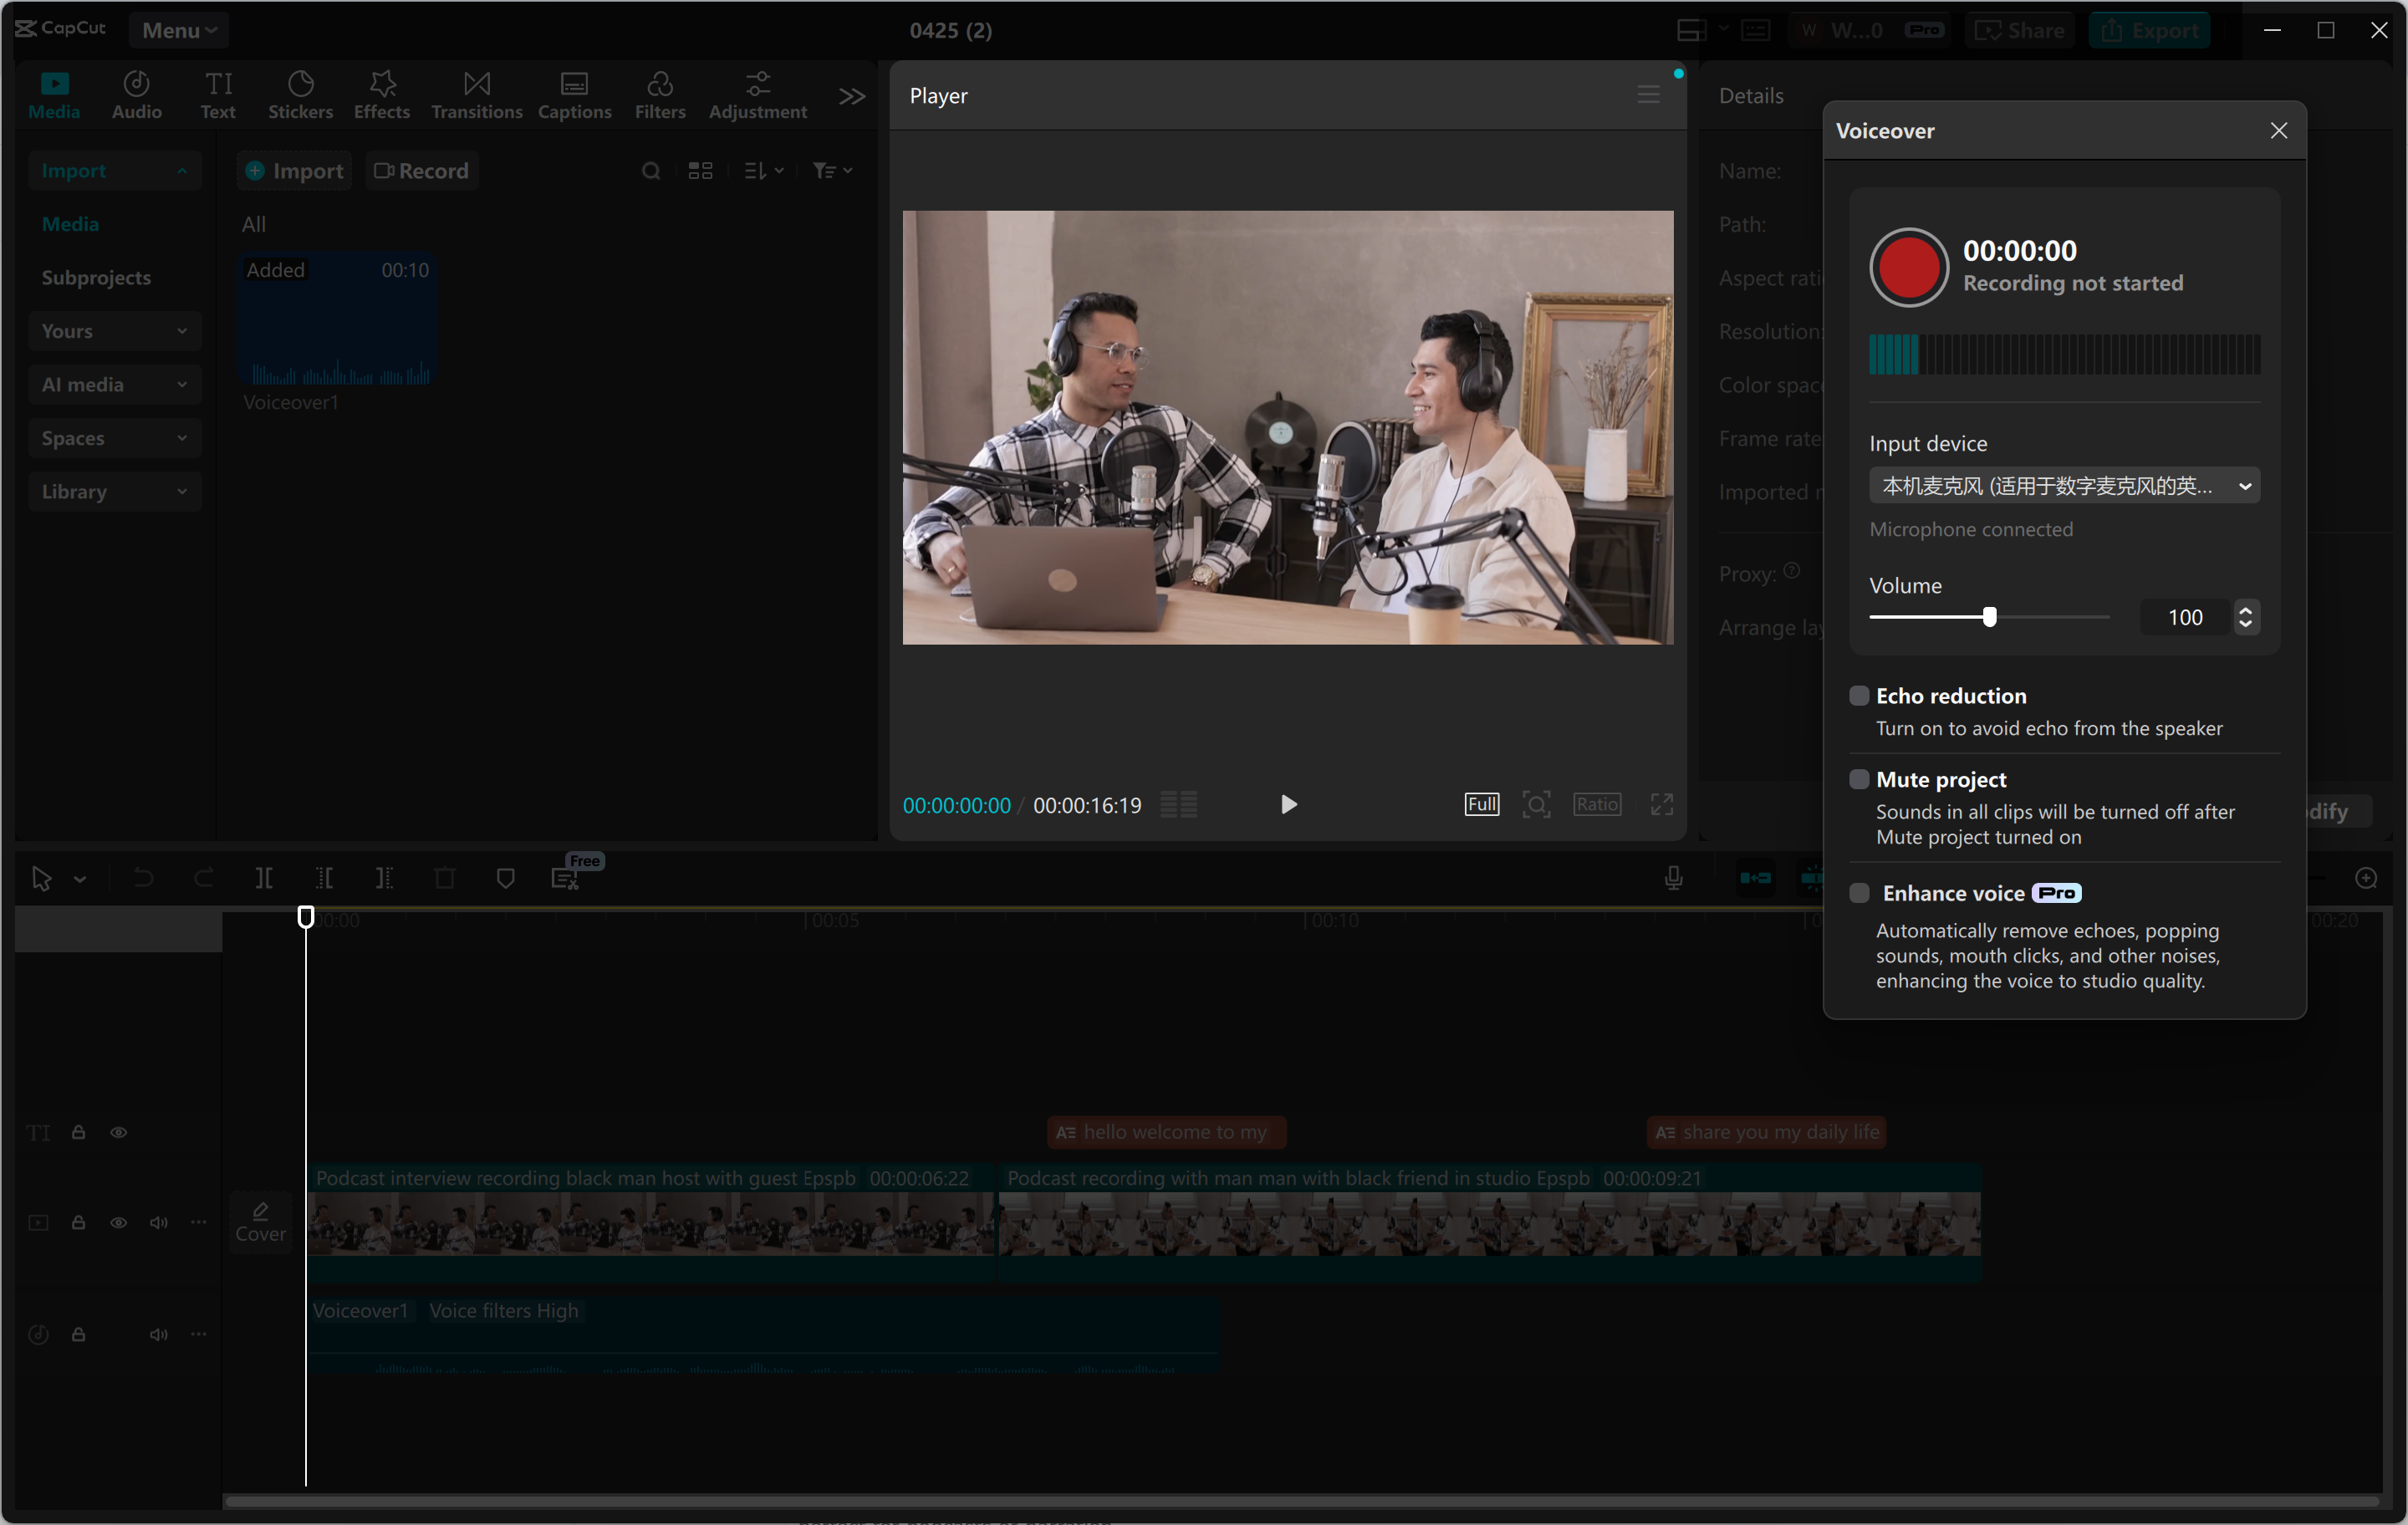The image size is (2408, 1525).
Task: Select the split clip tool
Action: click(265, 878)
